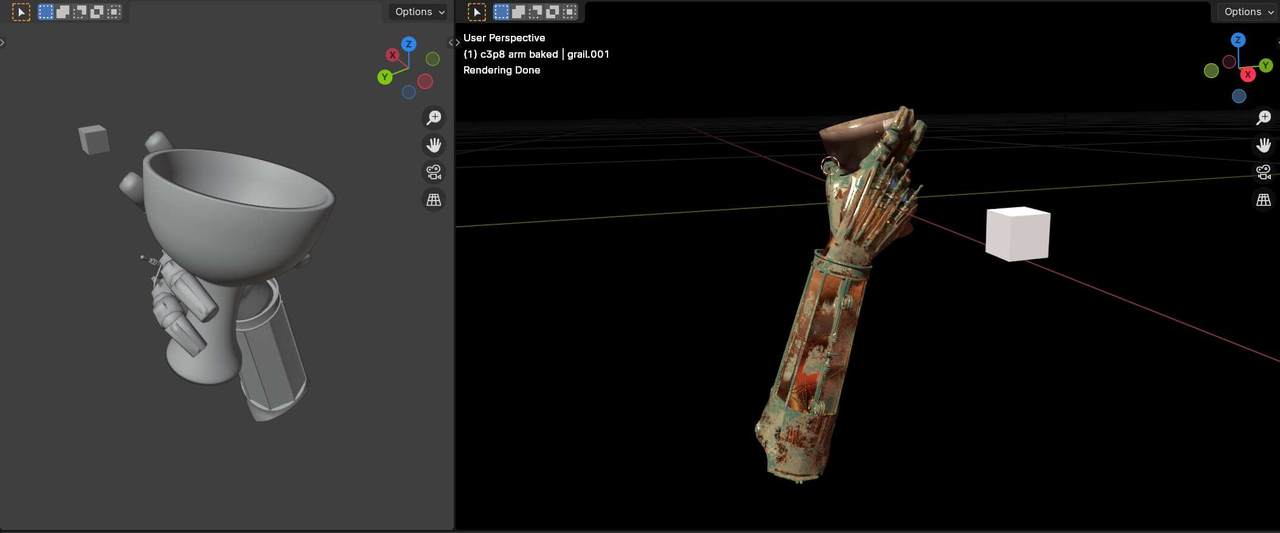Choose Invert selection mode in right viewport
This screenshot has width=1280, height=533.
pos(552,12)
